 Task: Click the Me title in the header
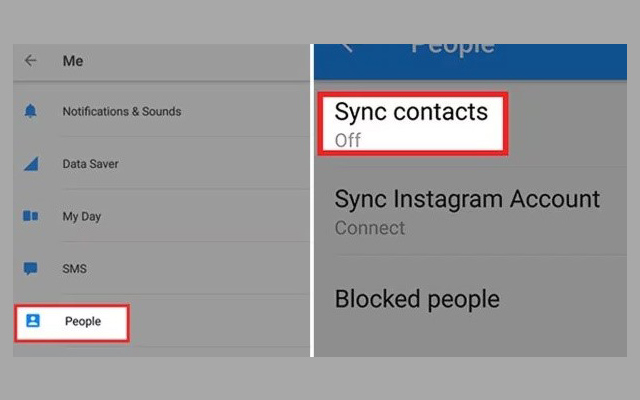[x=73, y=61]
